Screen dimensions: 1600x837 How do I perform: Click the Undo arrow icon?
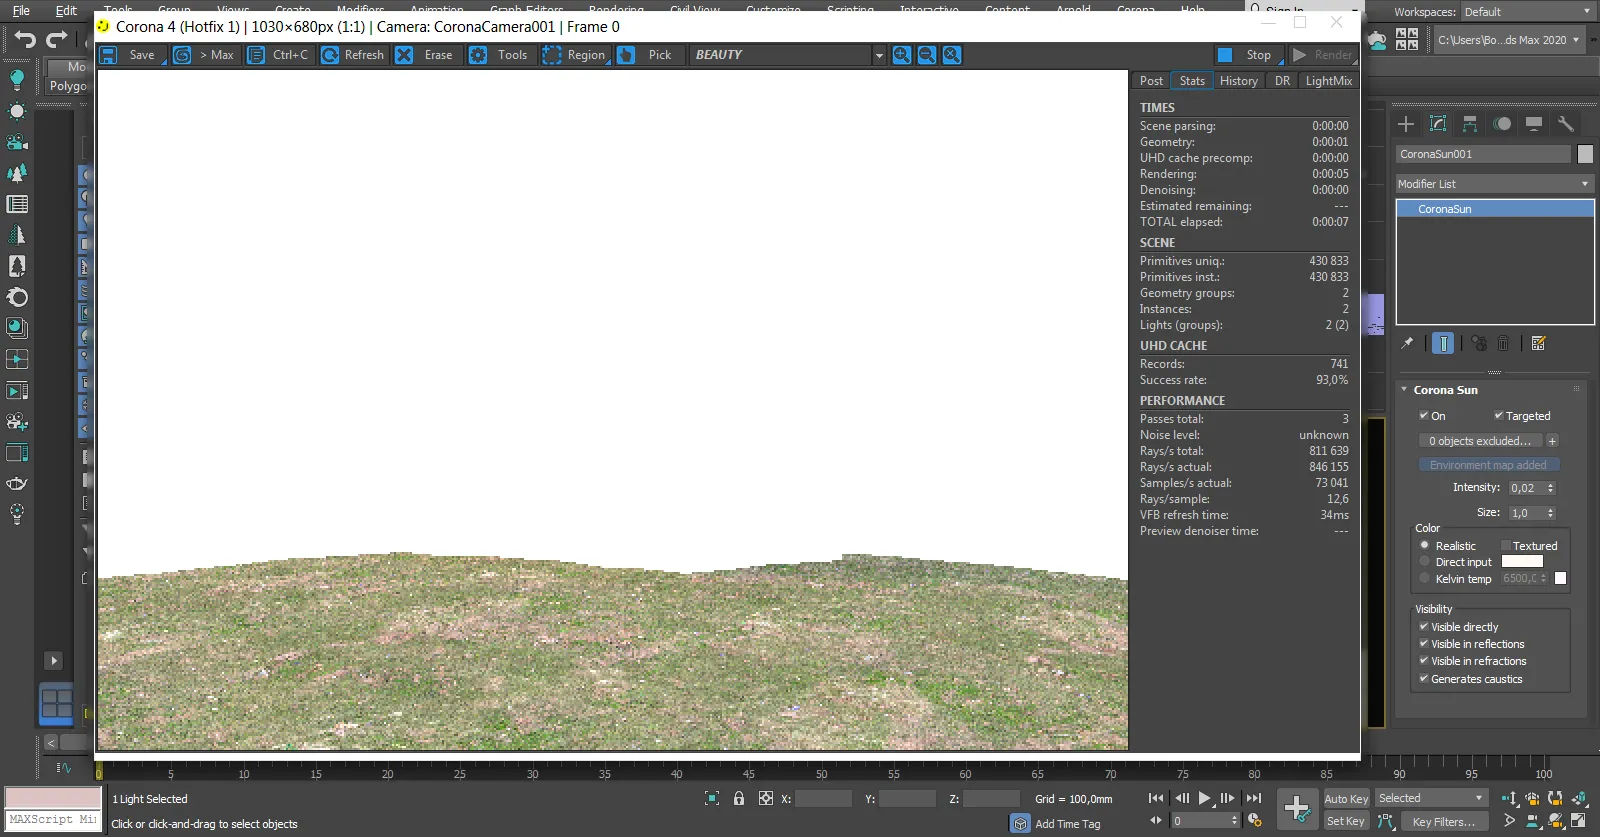click(25, 40)
